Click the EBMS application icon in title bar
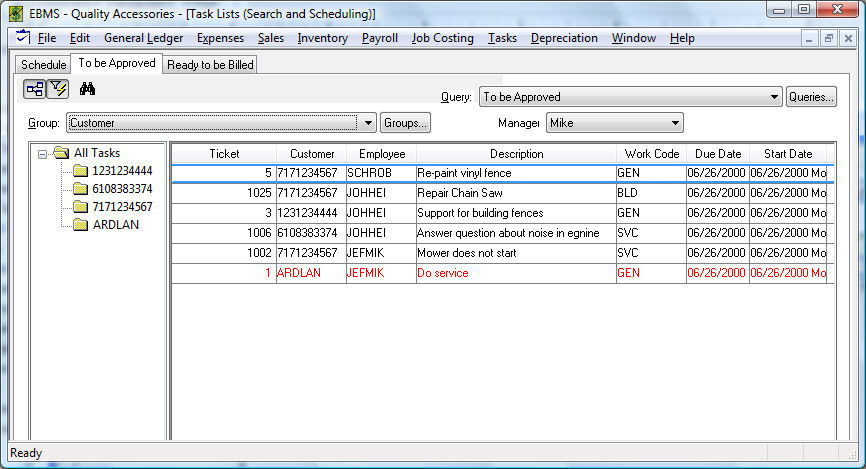The height and width of the screenshot is (469, 866). 14,12
